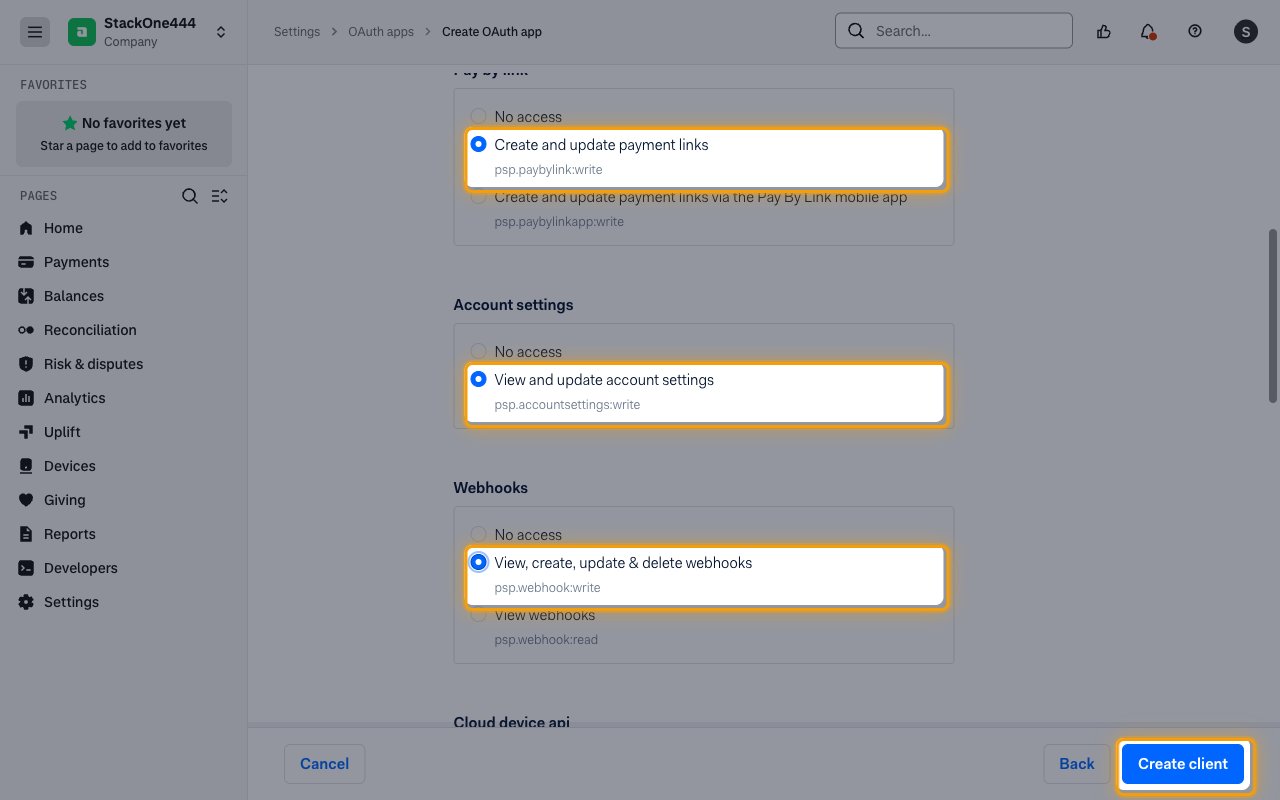Open the Settings page label
This screenshot has width=1280, height=800.
71,602
